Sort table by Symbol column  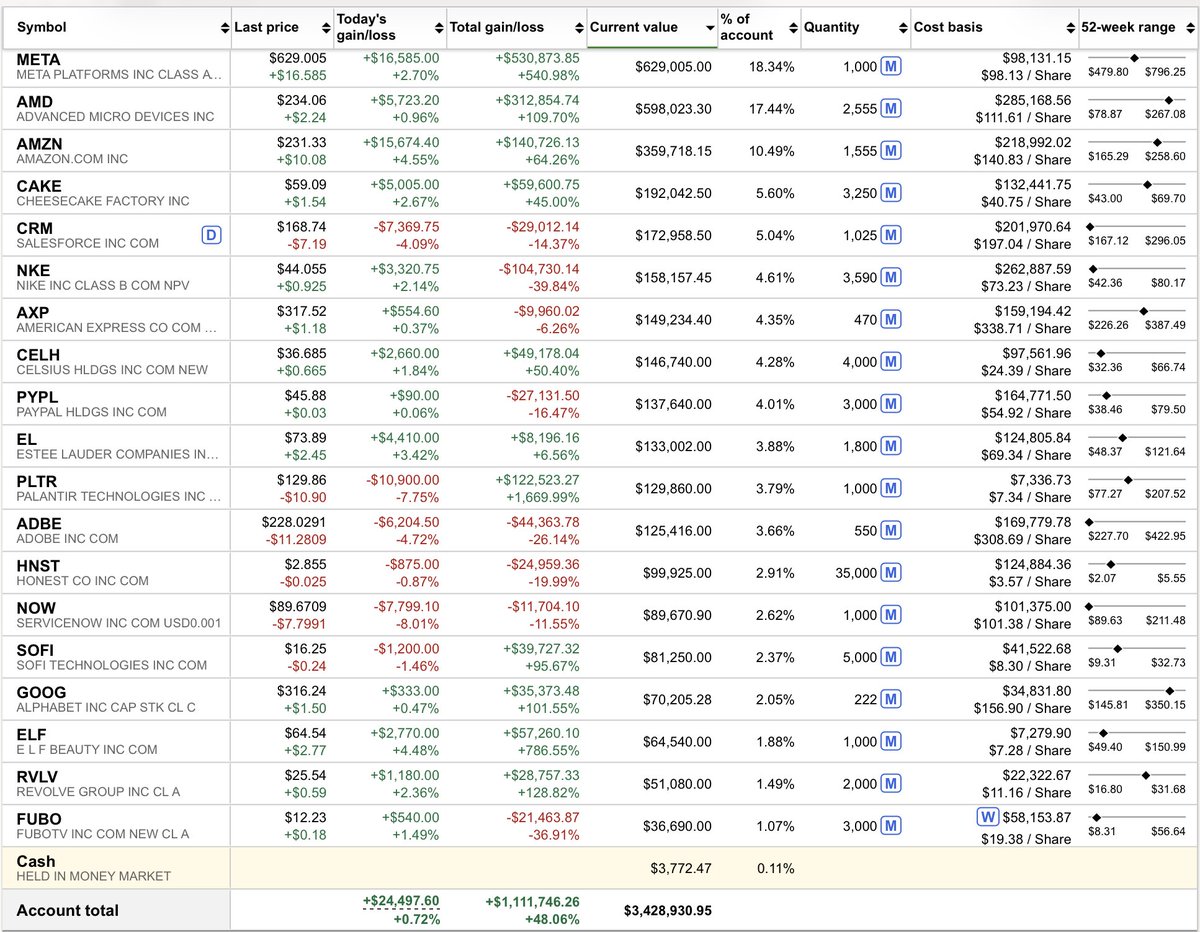pos(117,28)
